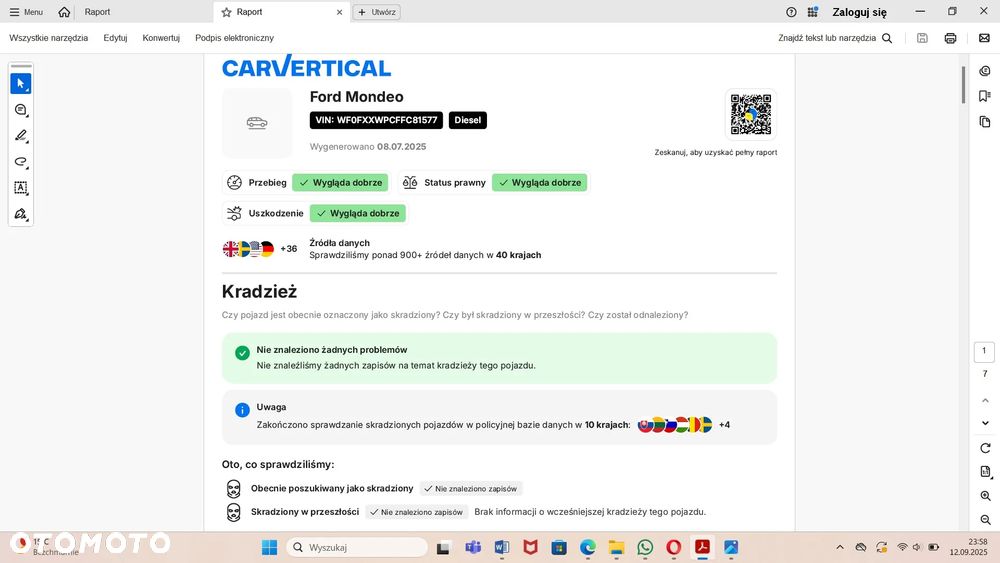
Task: Share document via envelope icon
Action: point(984,38)
